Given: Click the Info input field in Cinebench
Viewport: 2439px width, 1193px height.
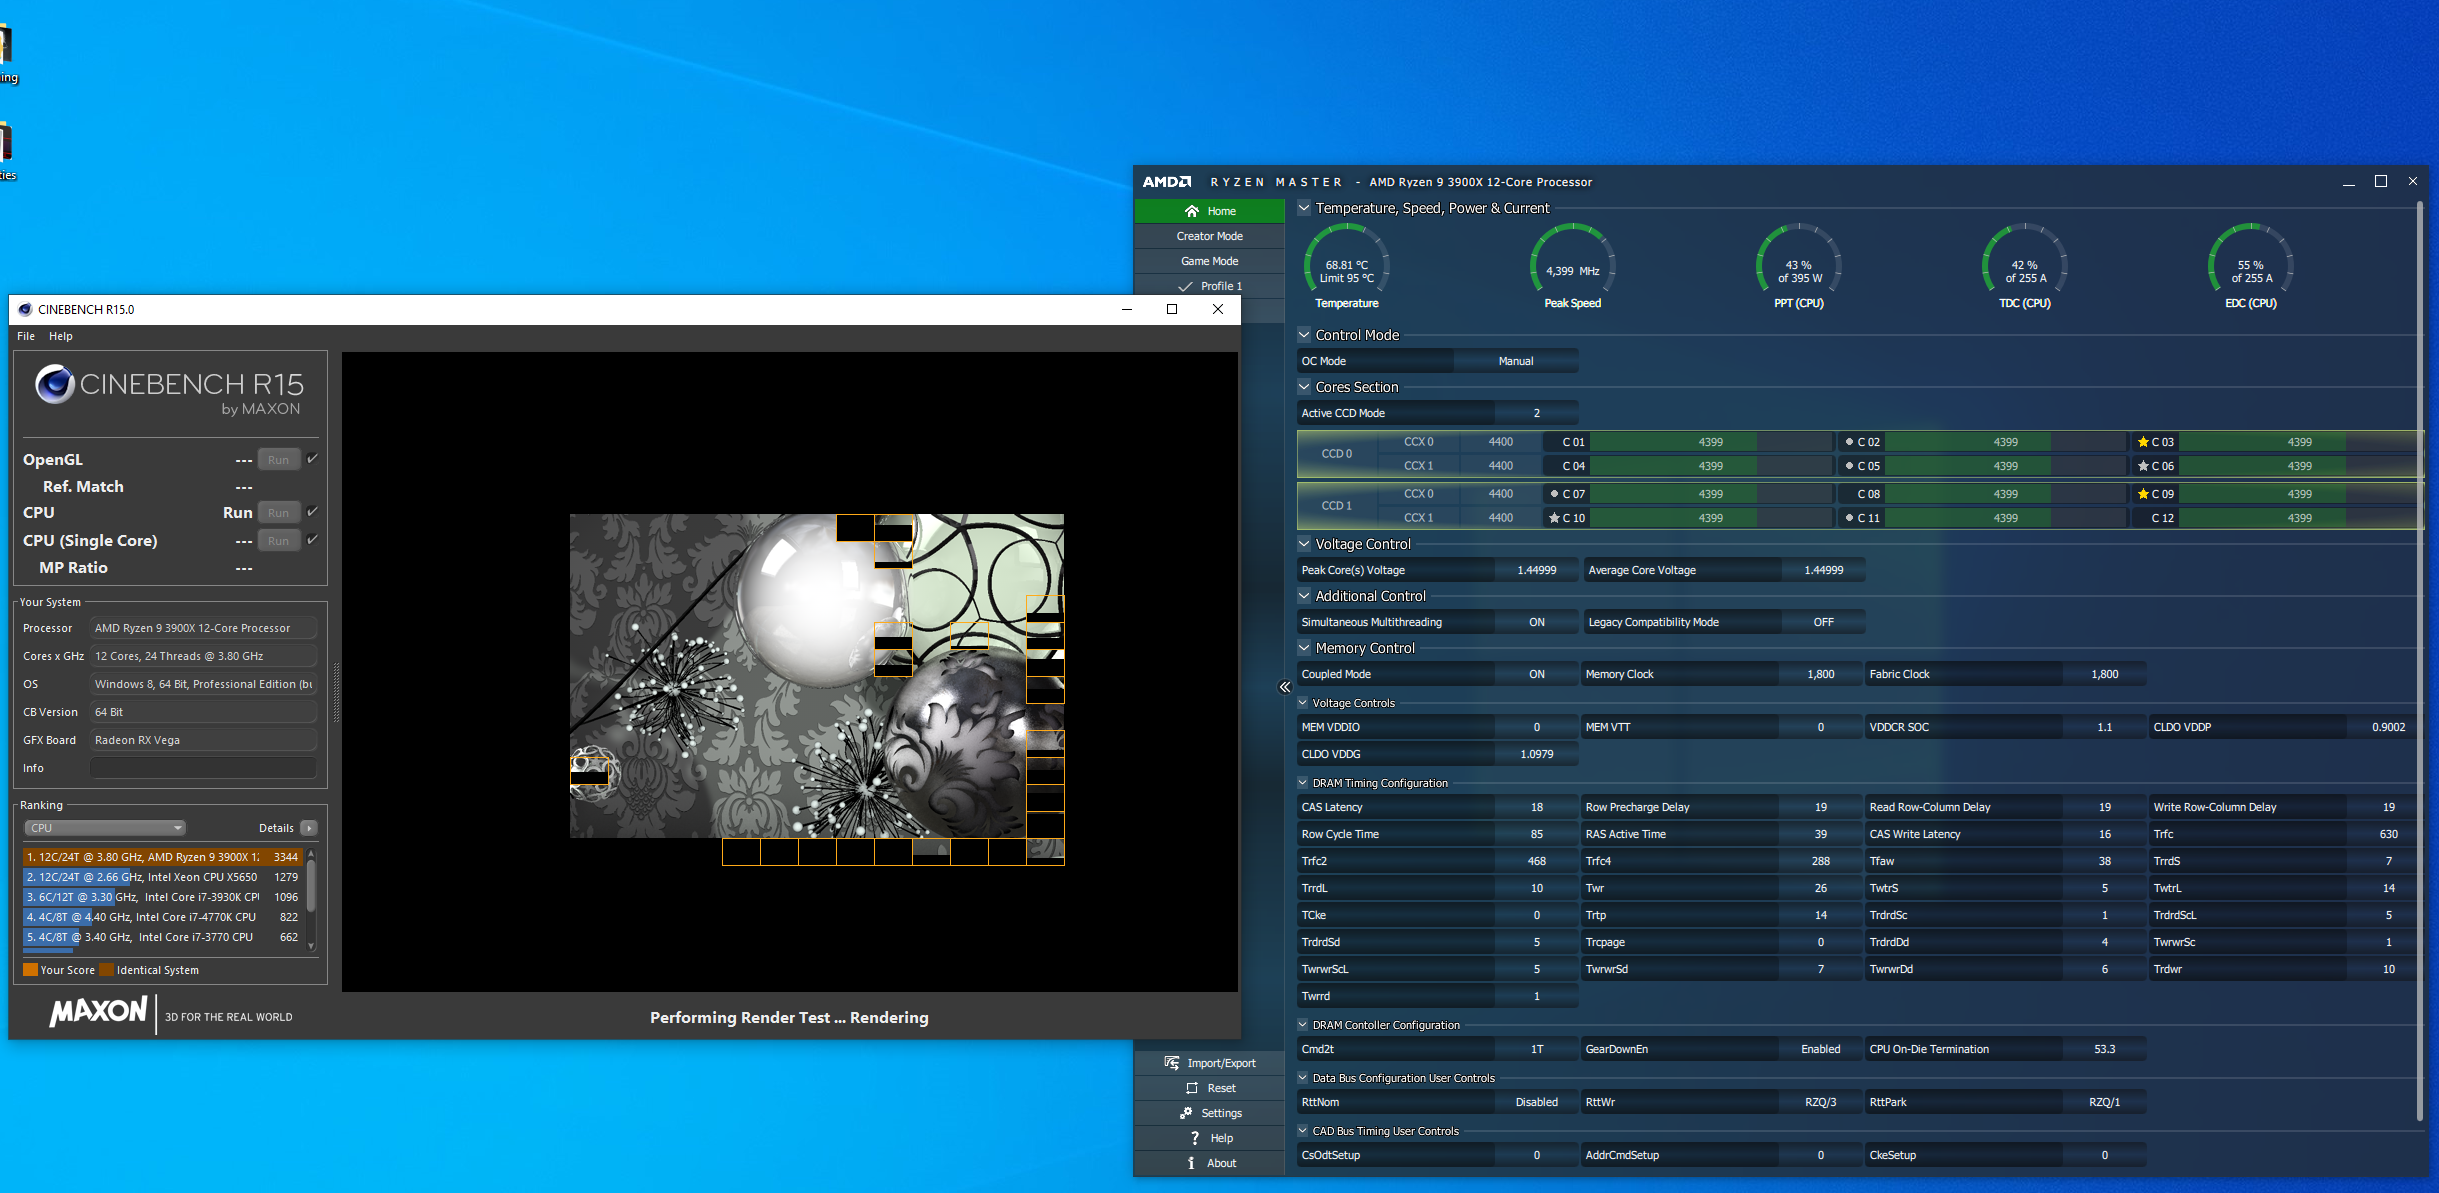Looking at the screenshot, I should (203, 768).
